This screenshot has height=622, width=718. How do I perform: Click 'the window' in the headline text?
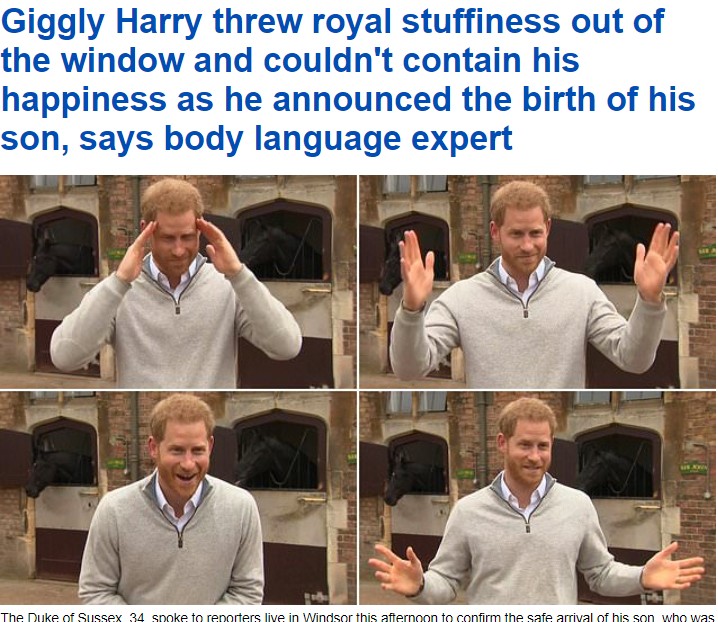tap(94, 60)
